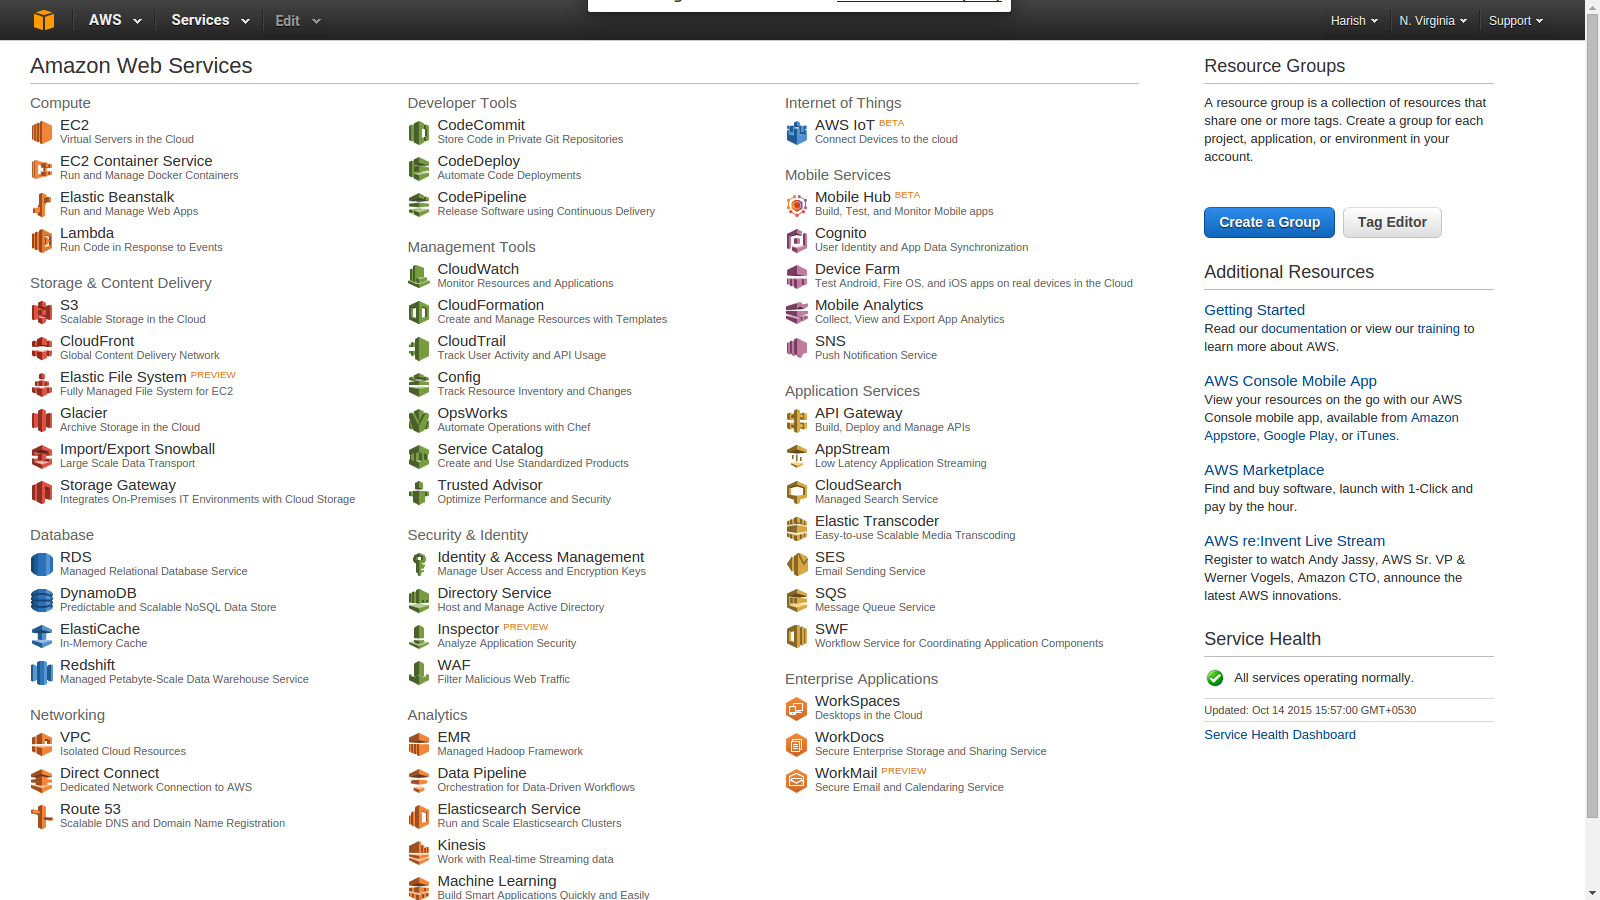Open the WAF icon
The height and width of the screenshot is (900, 1600).
419,672
